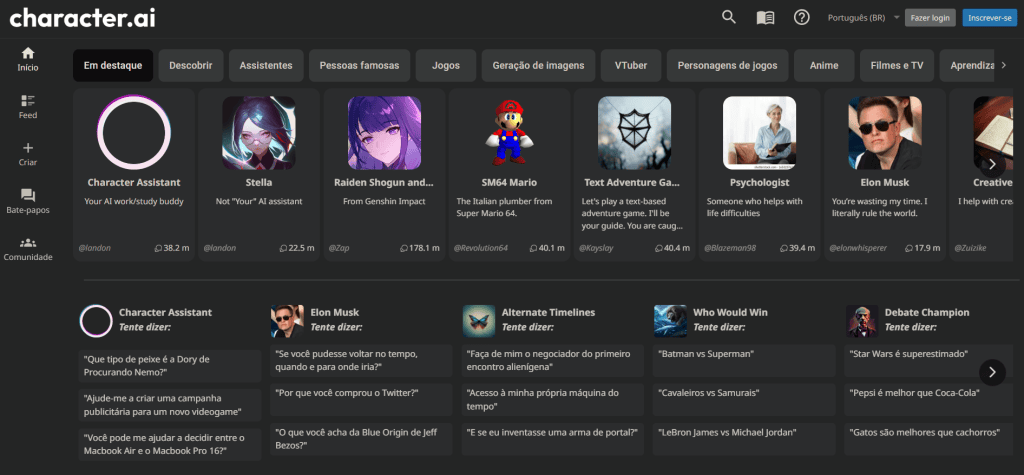This screenshot has height=475, width=1024.
Task: Click the Criar plus icon
Action: 28,148
